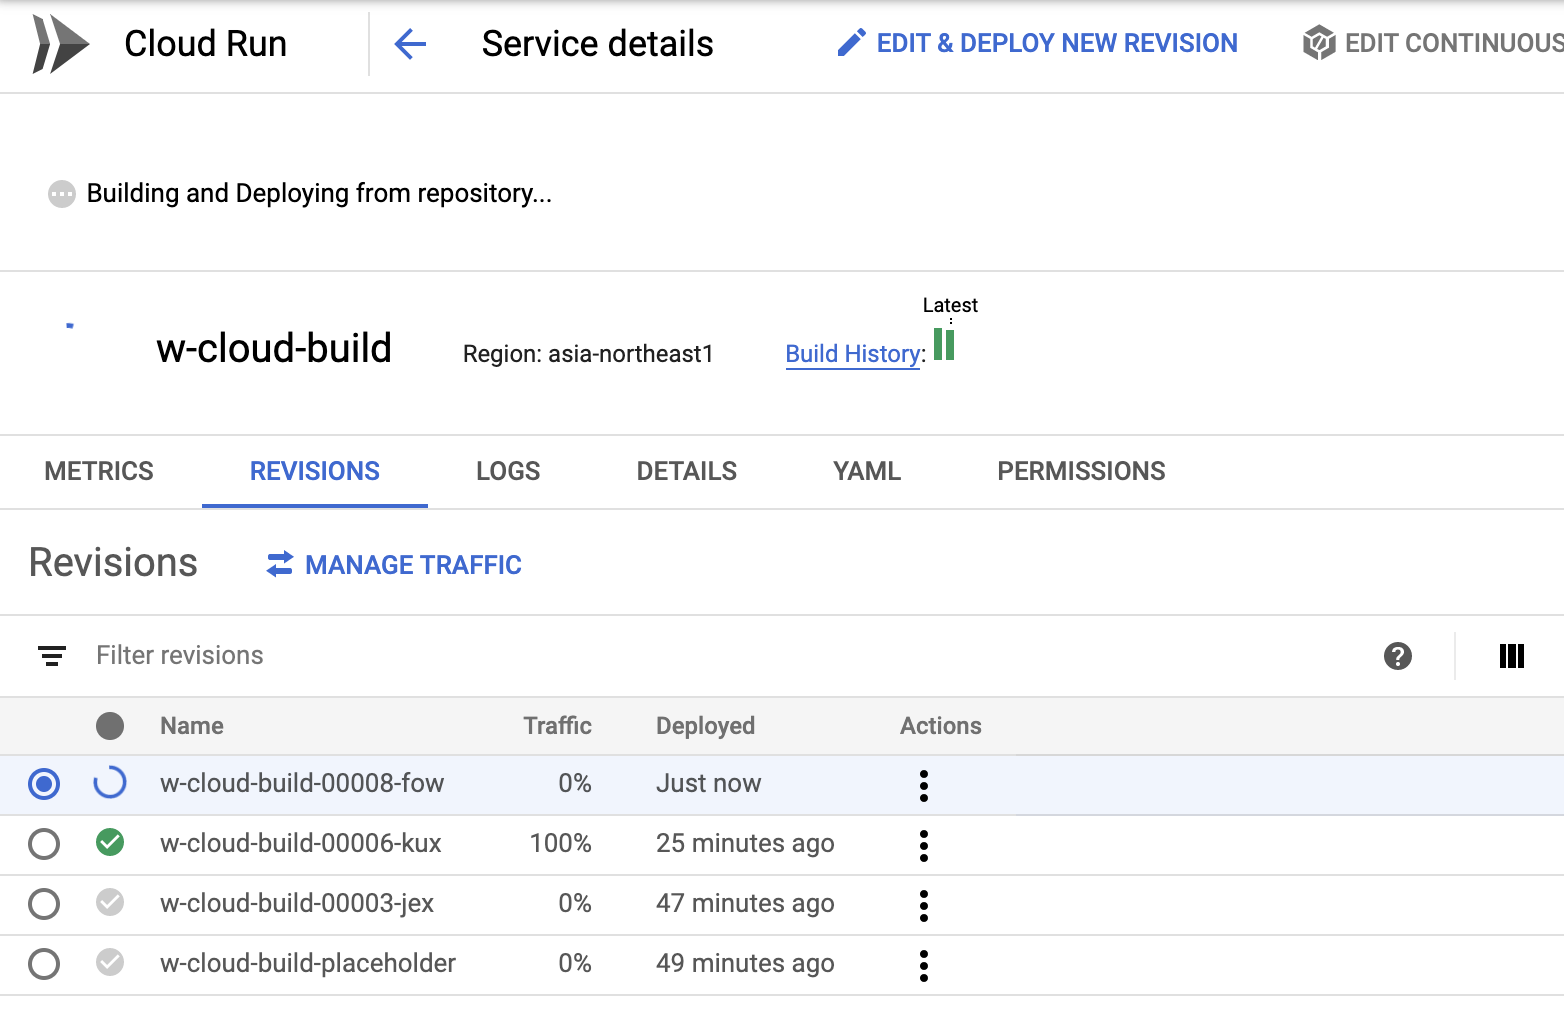Click the gray check icon of revision 00003-jex
The width and height of the screenshot is (1564, 1016).
coord(110,903)
